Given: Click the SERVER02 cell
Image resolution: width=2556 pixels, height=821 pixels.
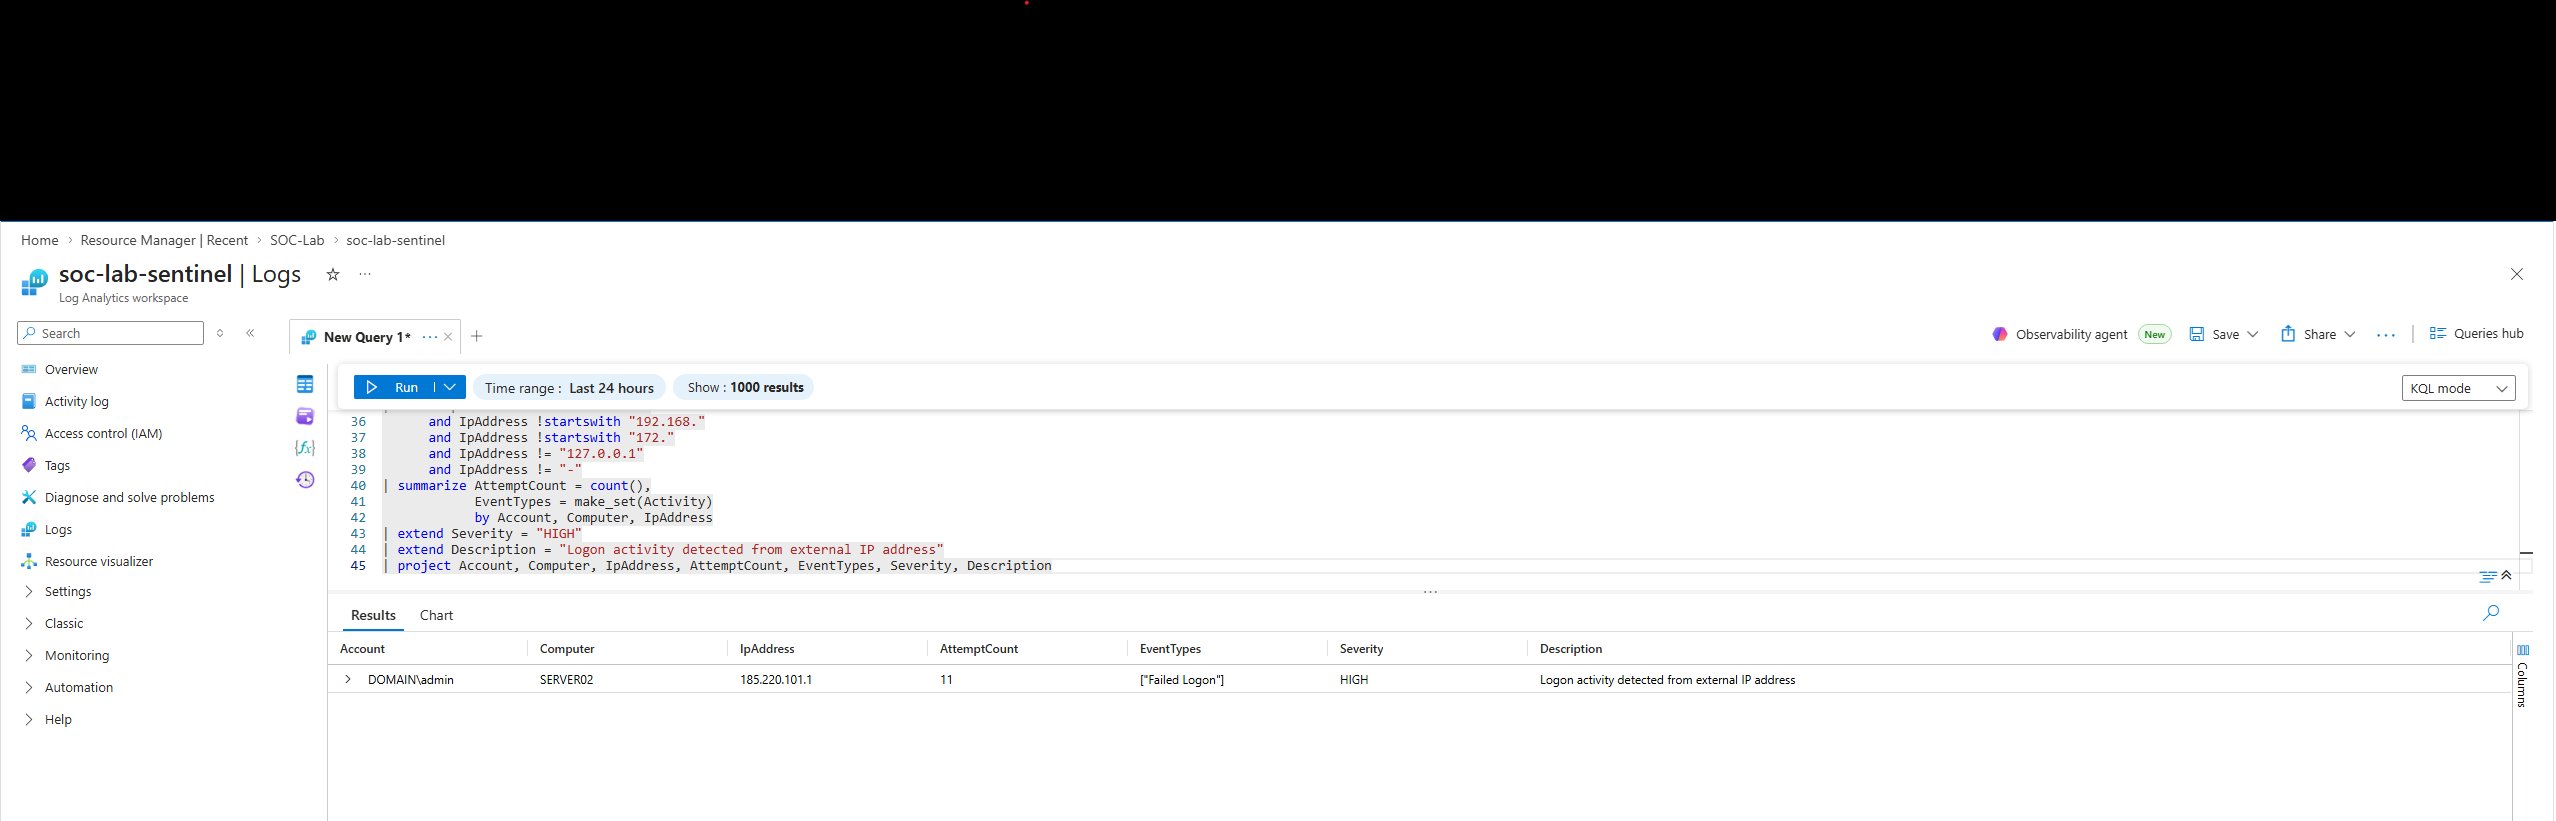Looking at the screenshot, I should click(x=567, y=680).
